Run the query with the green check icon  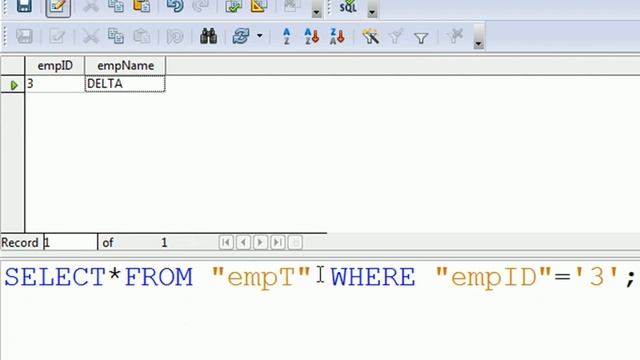click(x=233, y=6)
